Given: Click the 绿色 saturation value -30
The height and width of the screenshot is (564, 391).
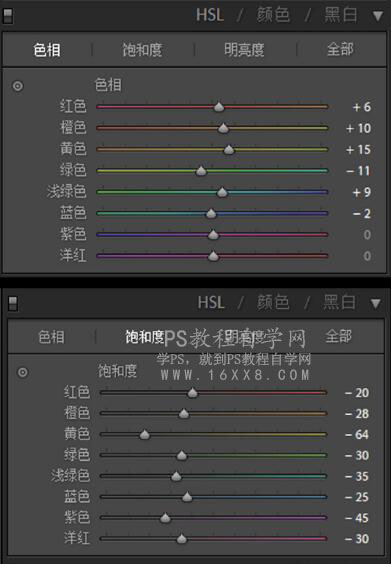Looking at the screenshot, I should [357, 455].
